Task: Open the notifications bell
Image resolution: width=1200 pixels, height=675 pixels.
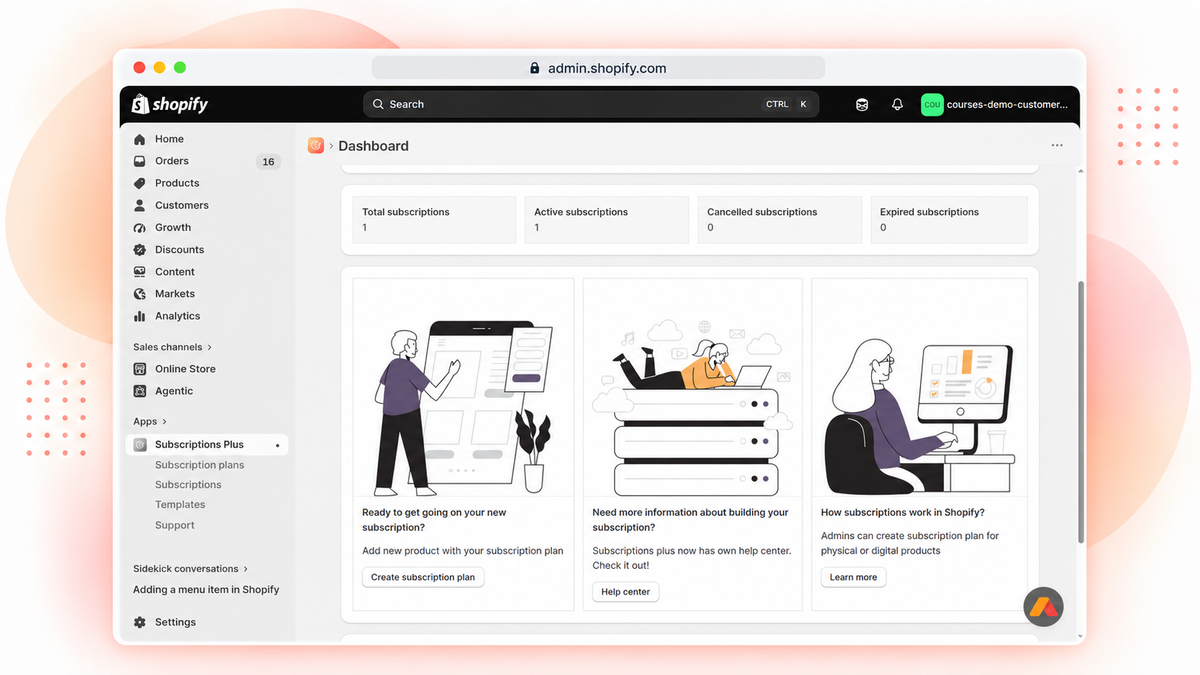Action: [x=897, y=104]
